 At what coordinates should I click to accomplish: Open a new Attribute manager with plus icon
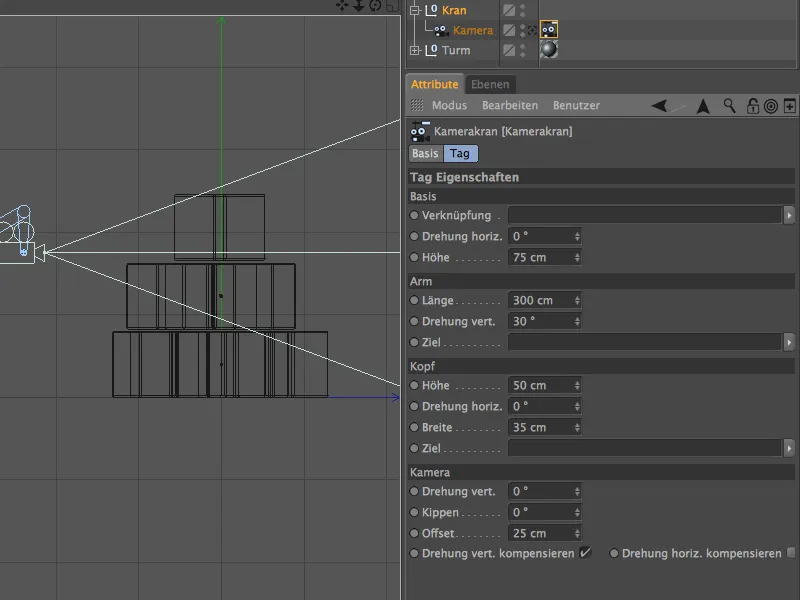pyautogui.click(x=789, y=106)
